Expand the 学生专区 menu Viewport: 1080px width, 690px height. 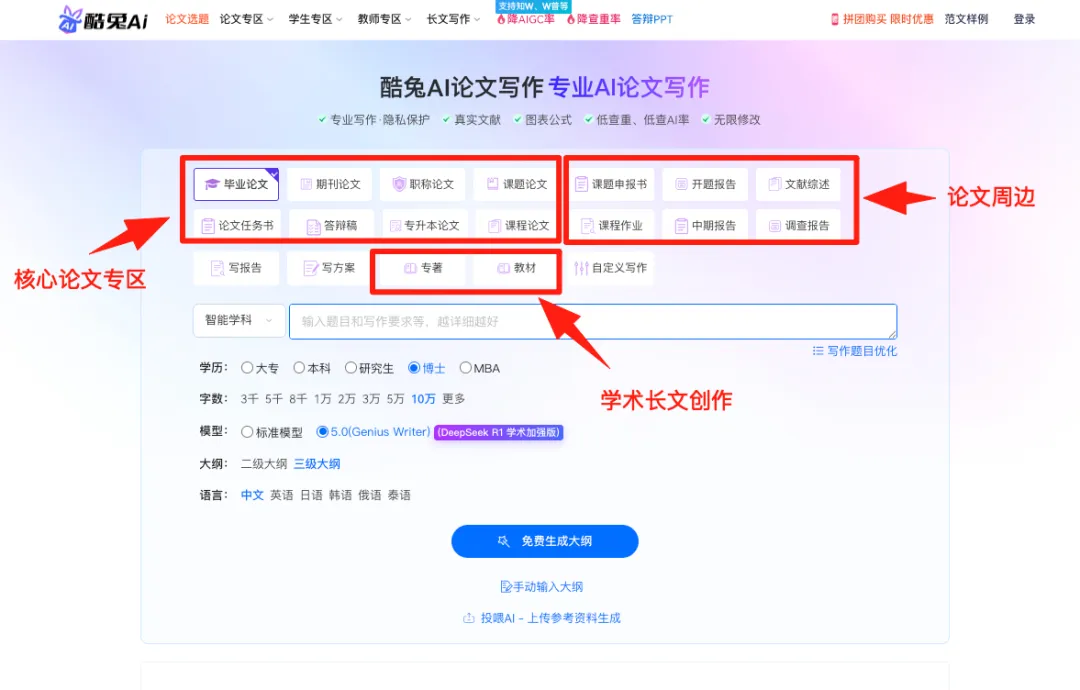315,19
